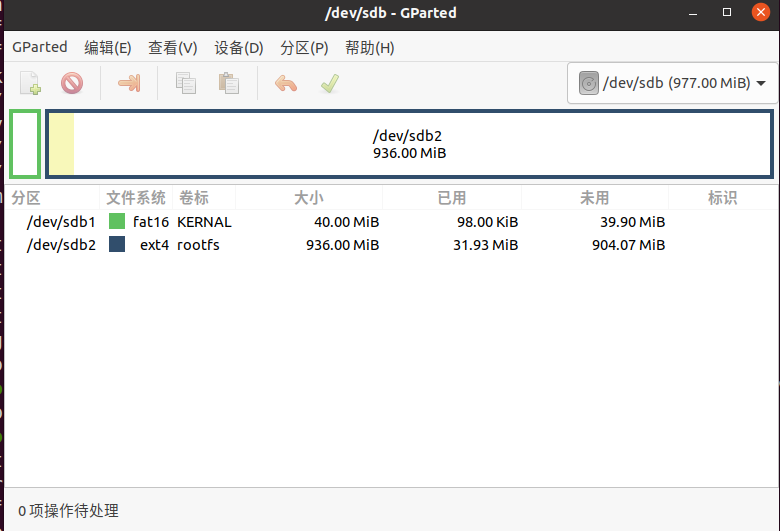
Task: Click the Undo last operation icon
Action: click(x=286, y=84)
